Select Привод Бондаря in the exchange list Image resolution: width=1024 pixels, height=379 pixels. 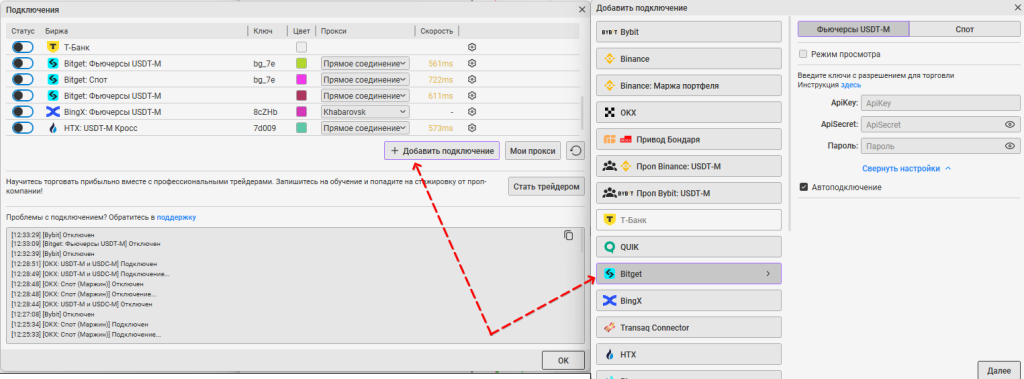tap(689, 139)
